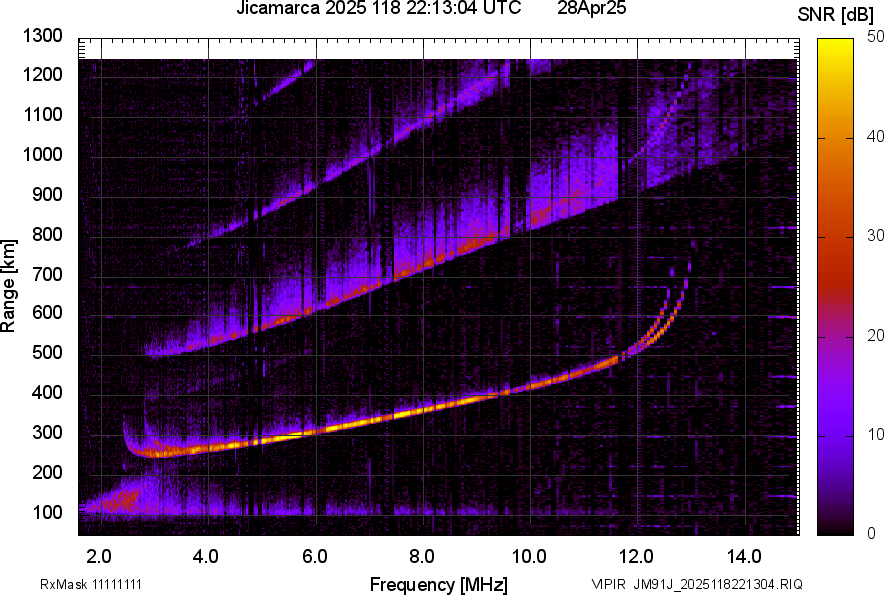Image resolution: width=884 pixels, height=595 pixels.
Task: Click the 100 range axis tick label
Action: (x=47, y=512)
